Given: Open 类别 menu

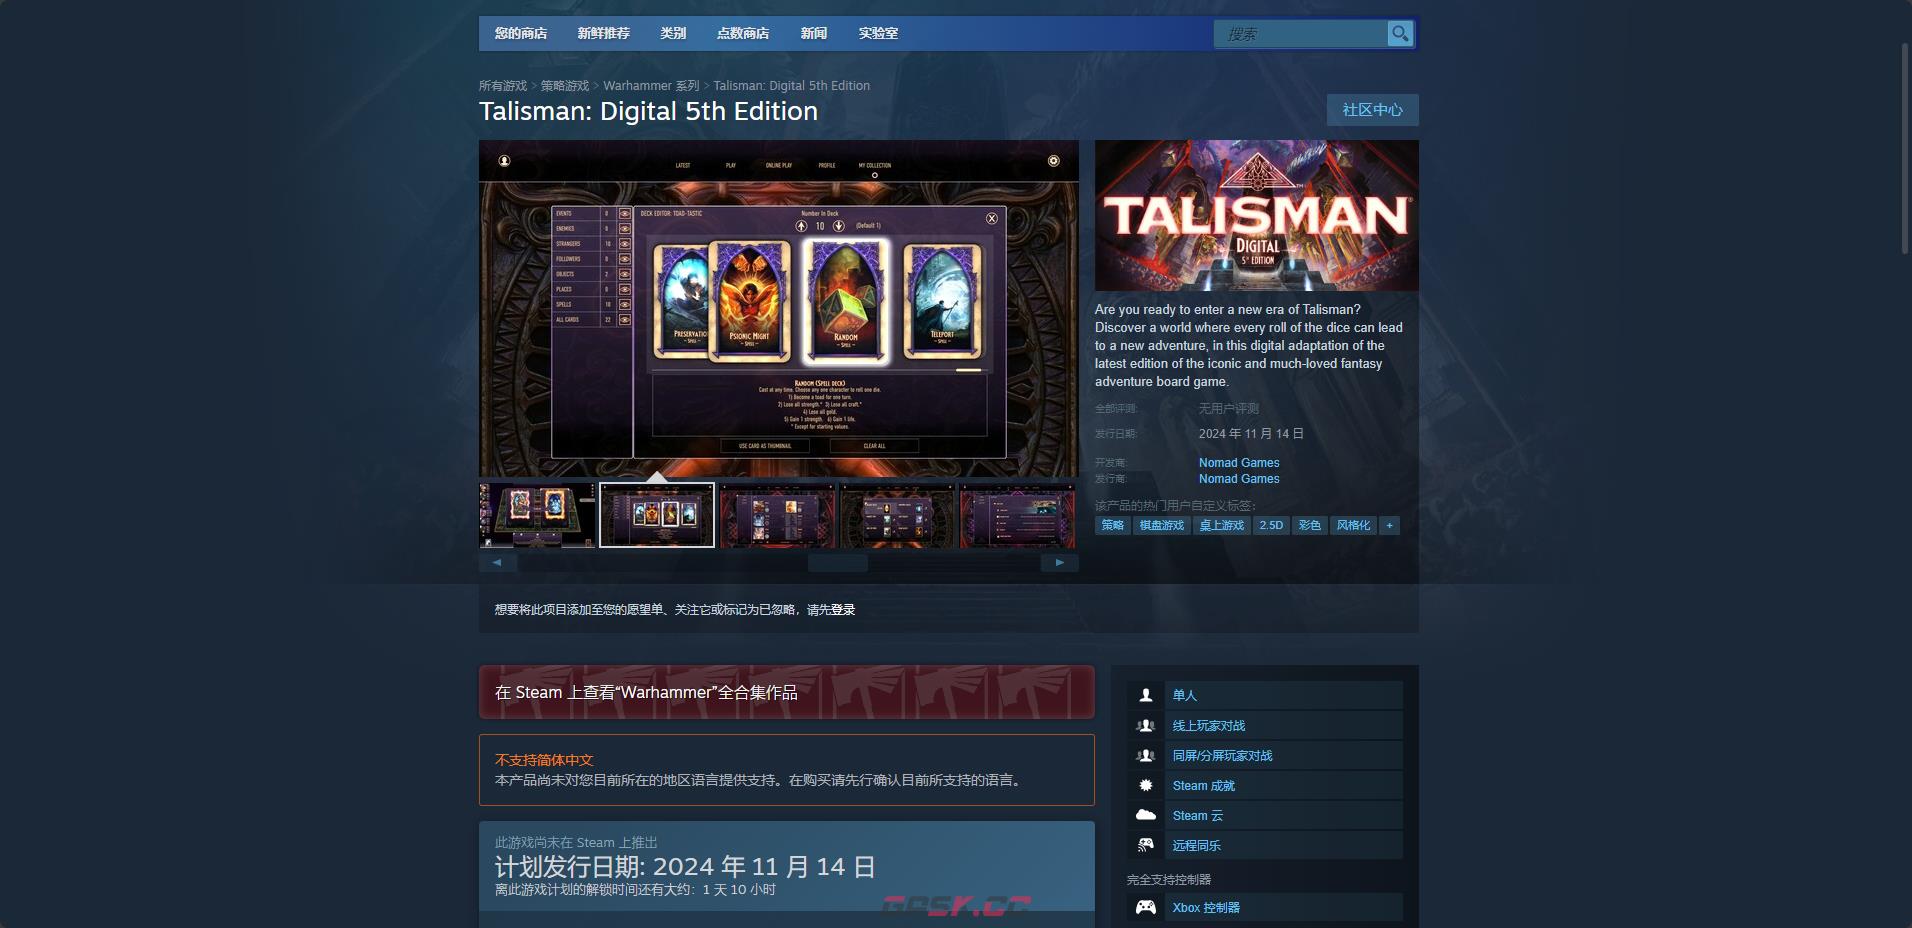Looking at the screenshot, I should [x=673, y=33].
